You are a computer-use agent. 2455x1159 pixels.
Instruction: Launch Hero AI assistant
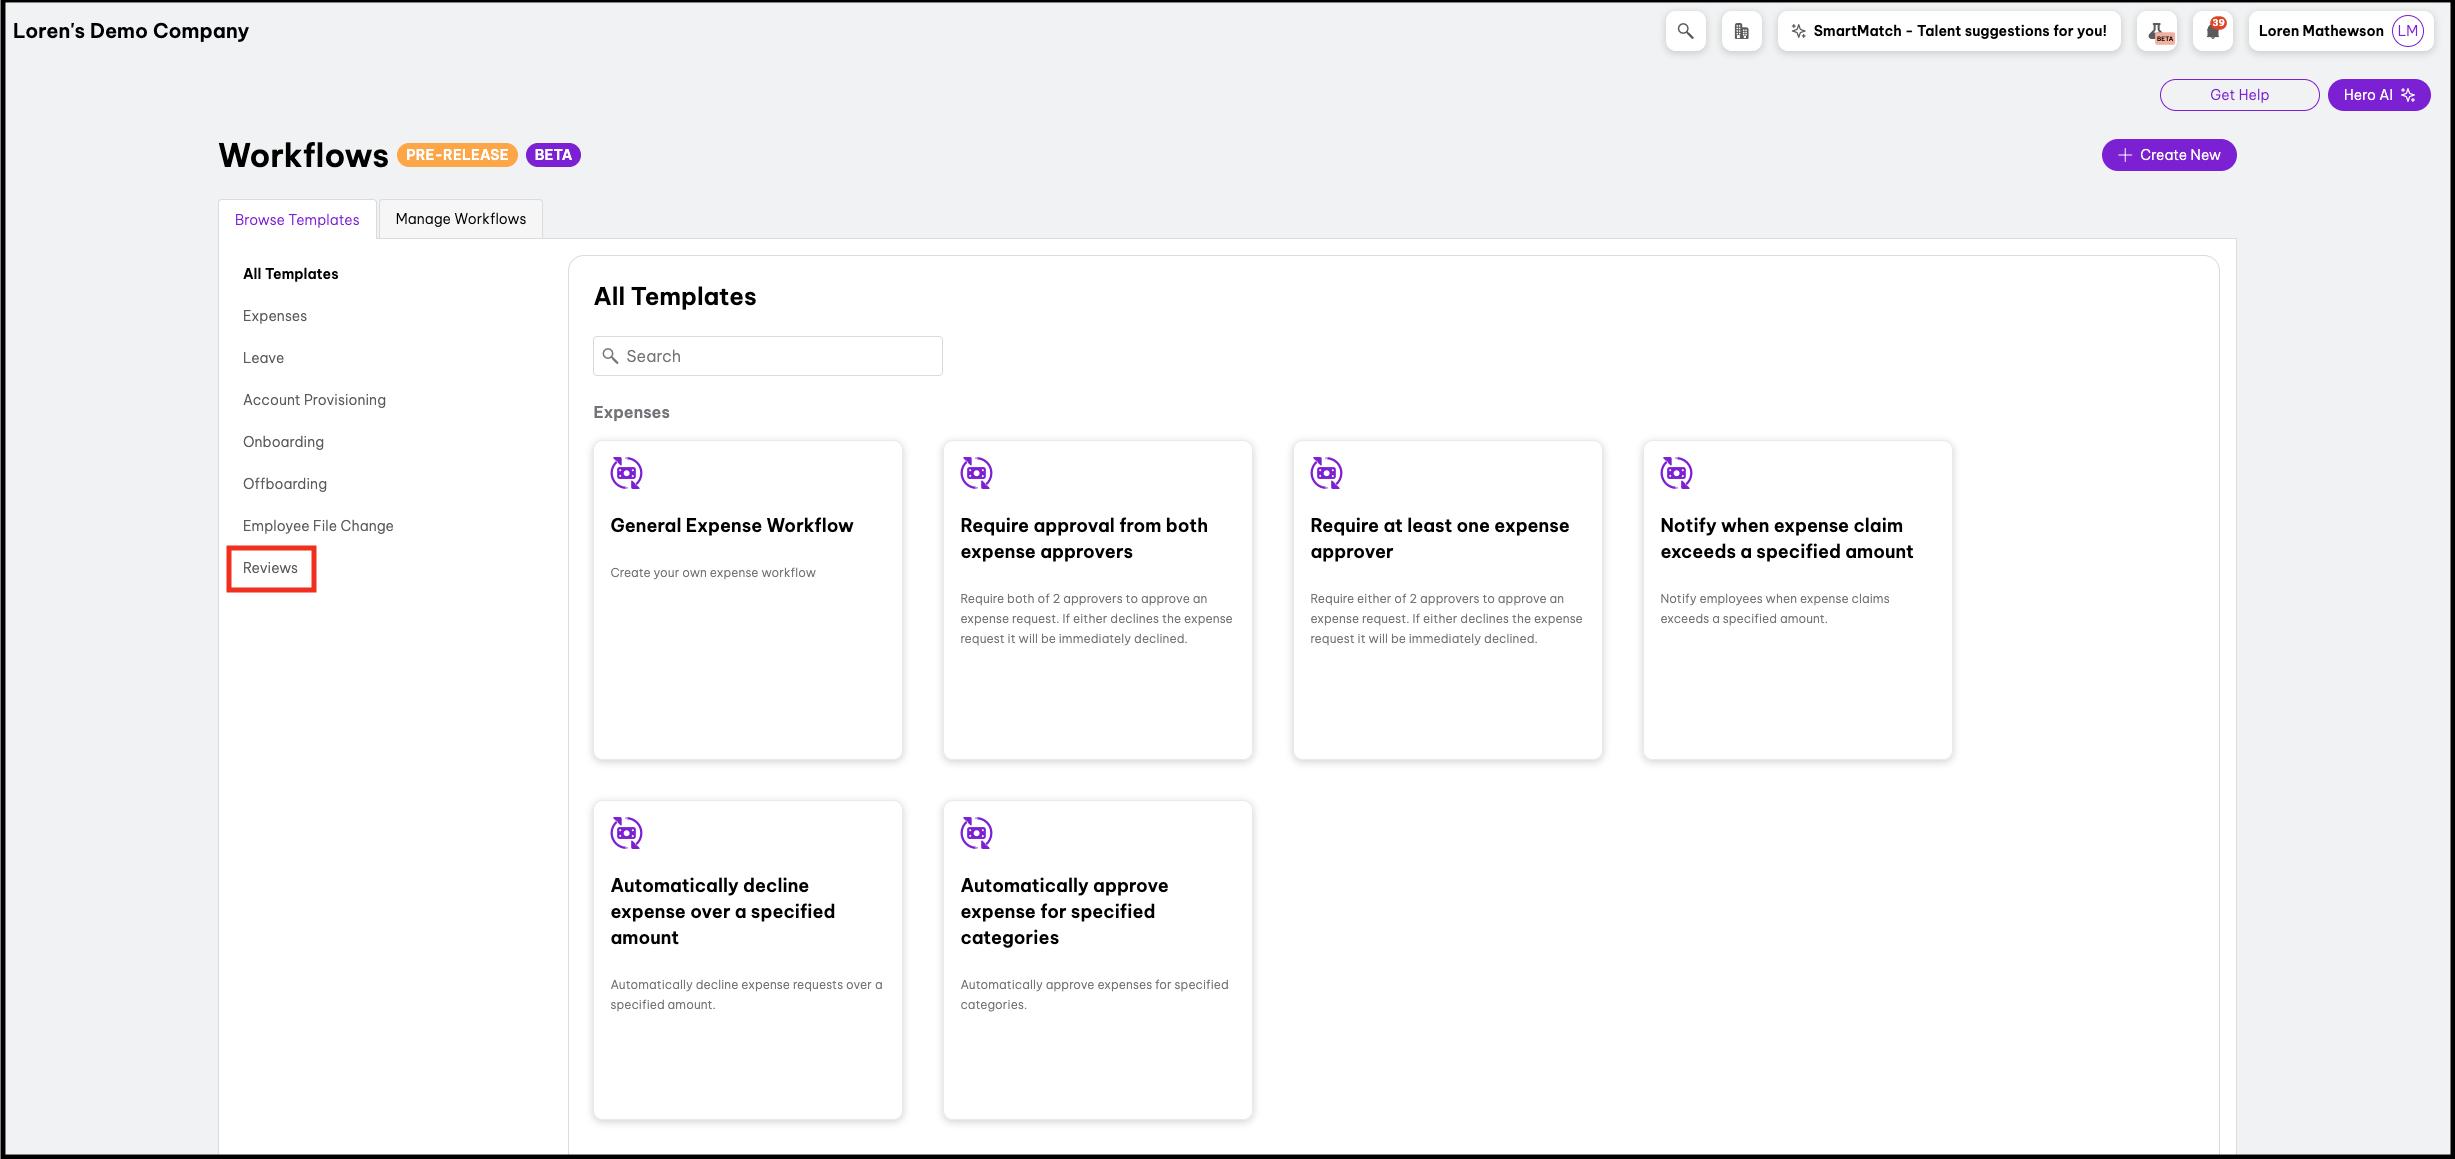2378,95
